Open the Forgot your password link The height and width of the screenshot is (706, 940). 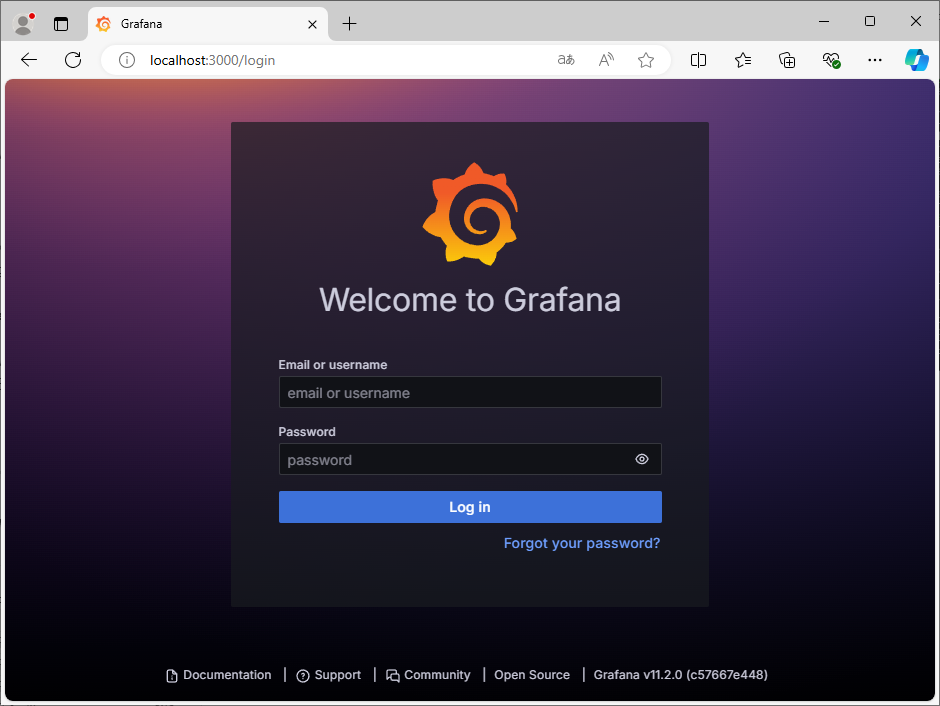(582, 543)
